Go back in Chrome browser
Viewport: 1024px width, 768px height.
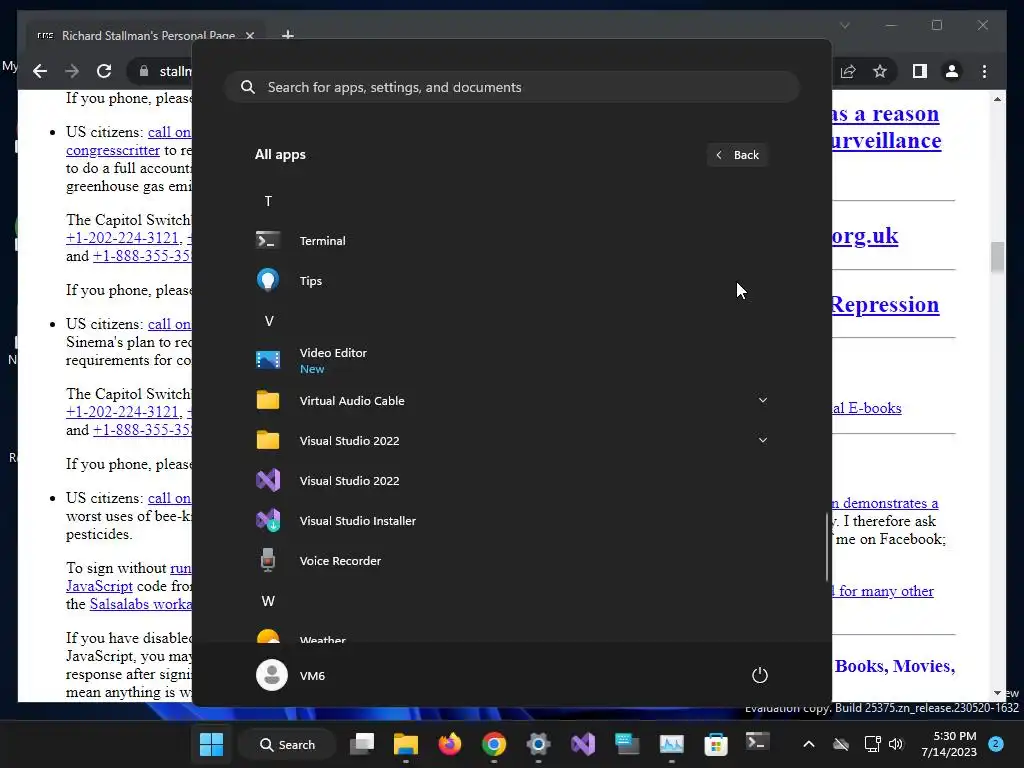pos(40,71)
